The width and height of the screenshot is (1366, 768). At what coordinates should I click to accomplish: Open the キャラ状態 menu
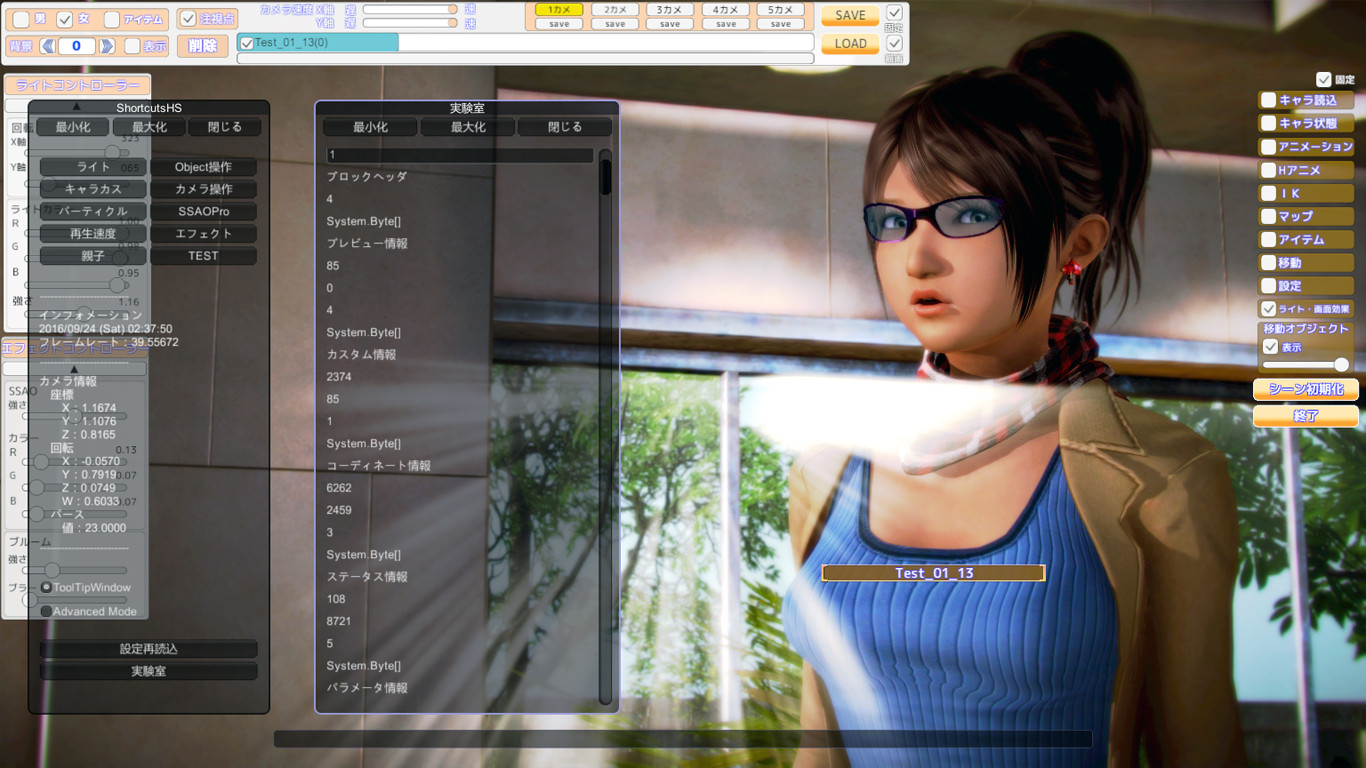tap(1306, 123)
